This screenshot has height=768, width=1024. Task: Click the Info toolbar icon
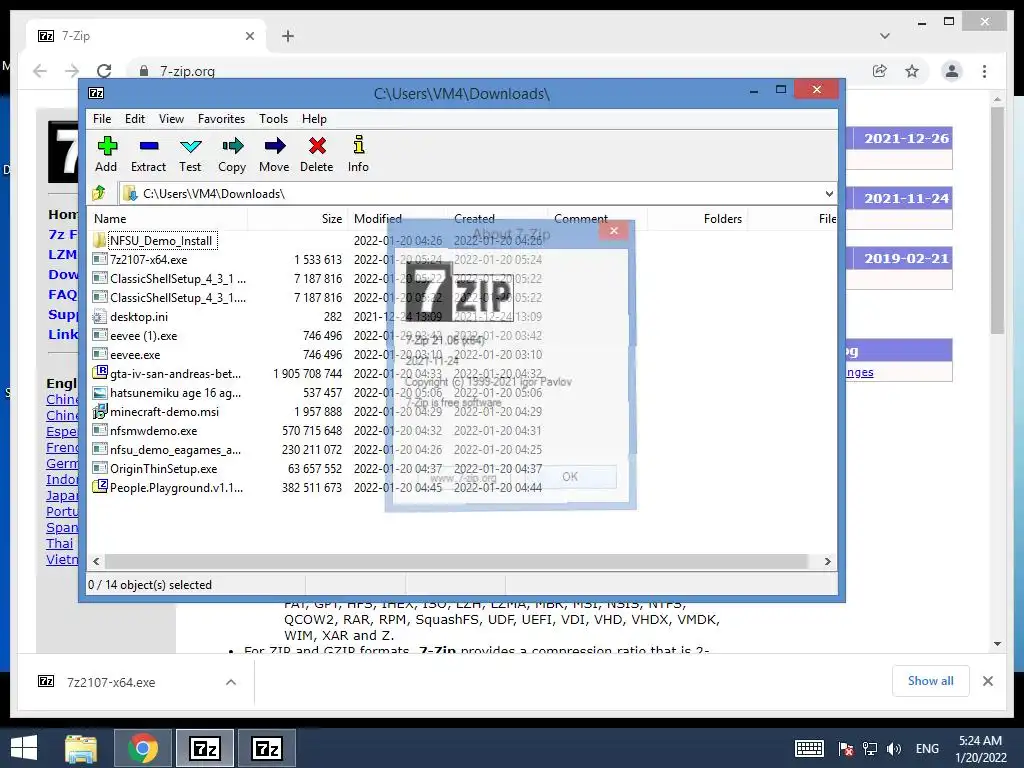click(359, 145)
